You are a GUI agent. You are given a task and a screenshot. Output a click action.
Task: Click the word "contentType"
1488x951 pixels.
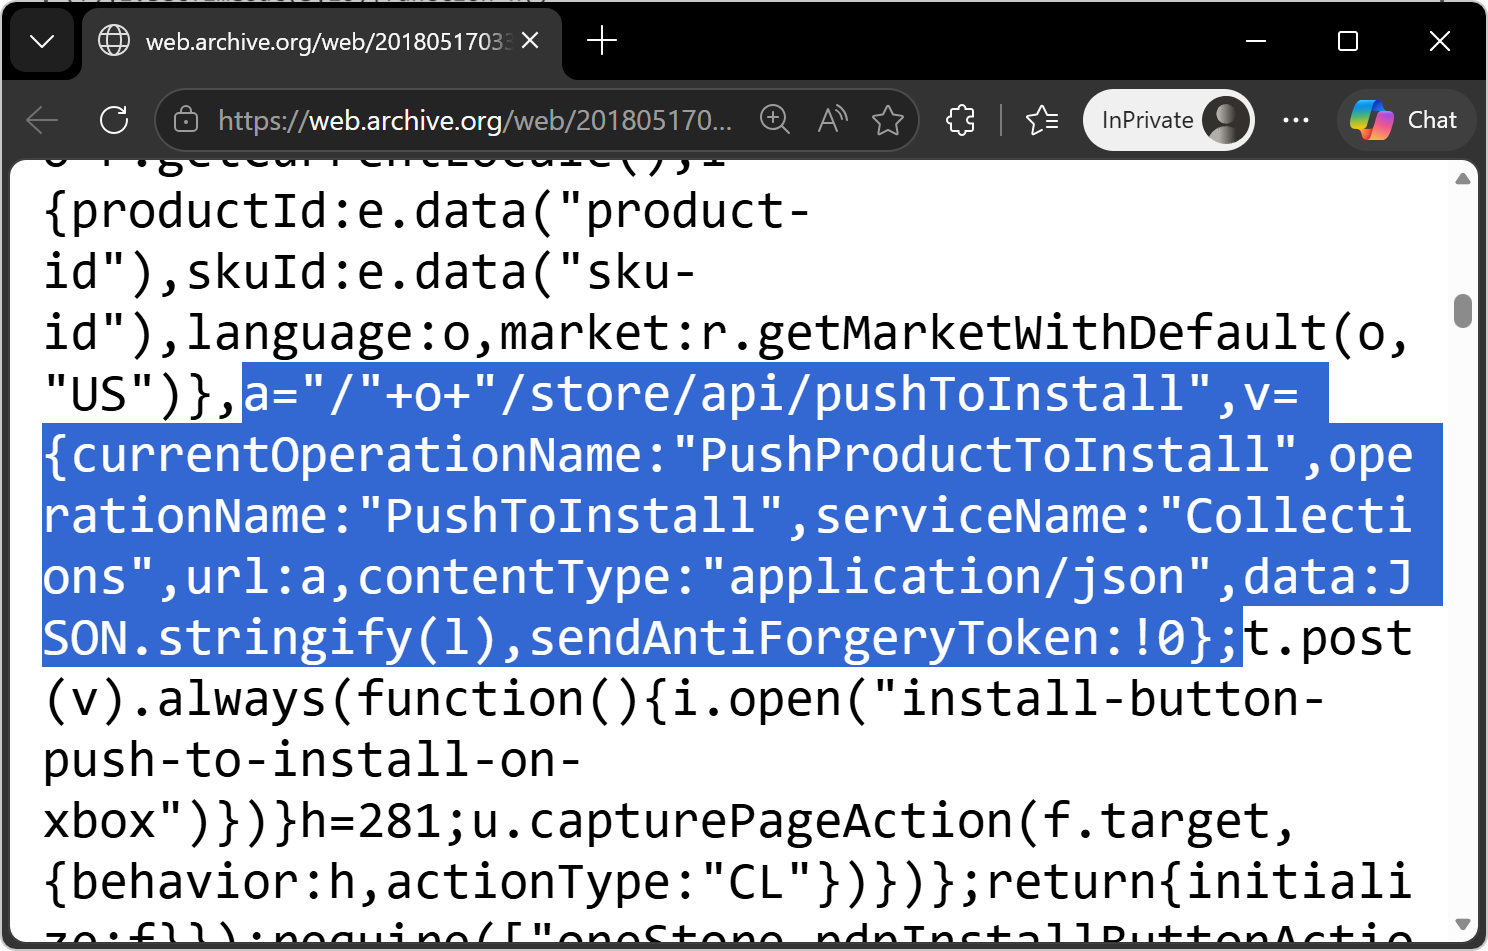pyautogui.click(x=513, y=578)
